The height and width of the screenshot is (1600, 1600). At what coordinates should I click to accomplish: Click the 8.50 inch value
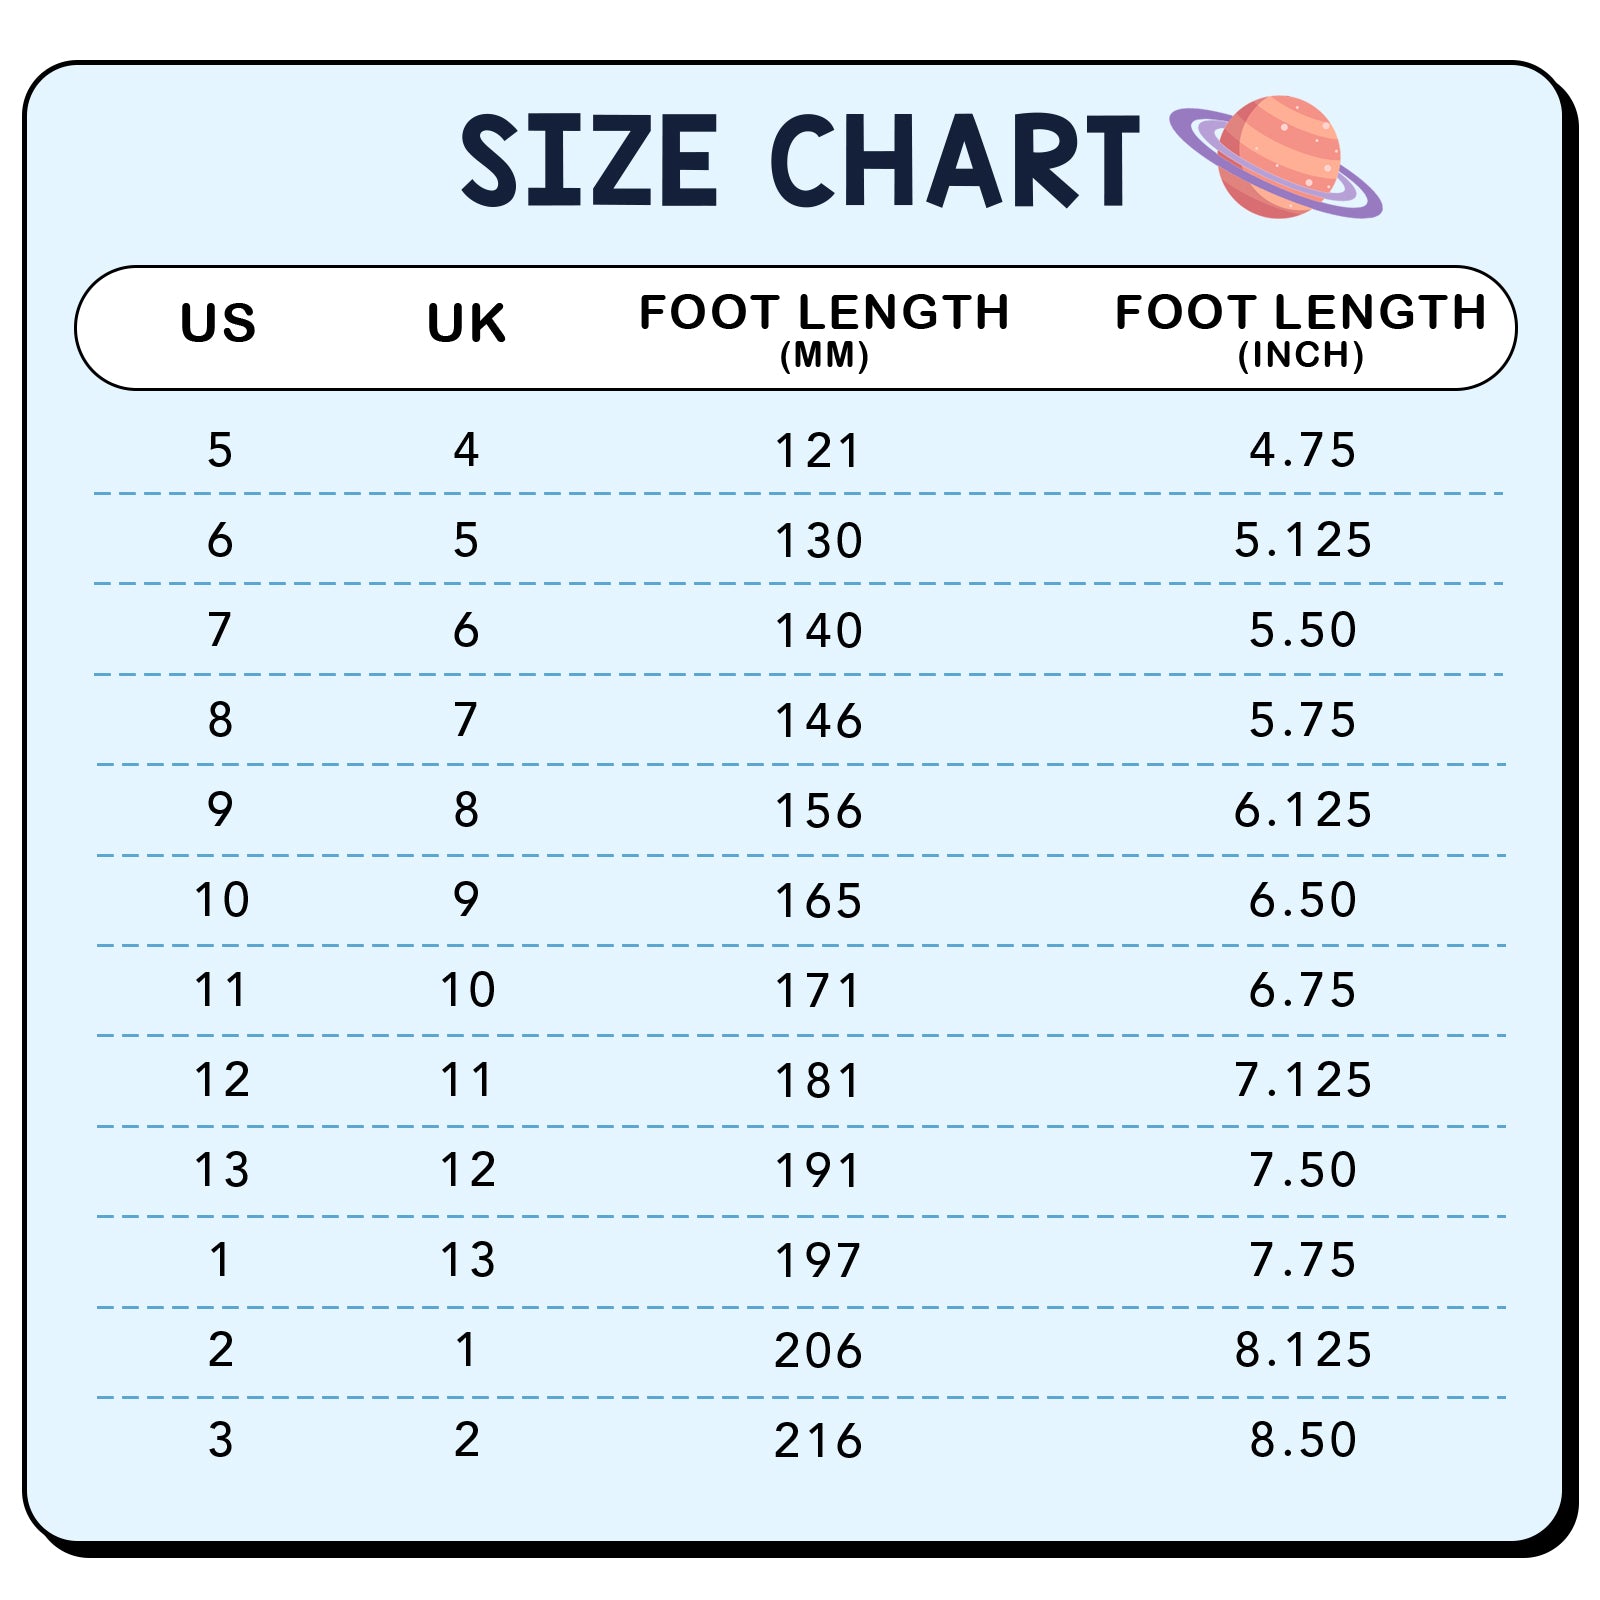pyautogui.click(x=1303, y=1440)
